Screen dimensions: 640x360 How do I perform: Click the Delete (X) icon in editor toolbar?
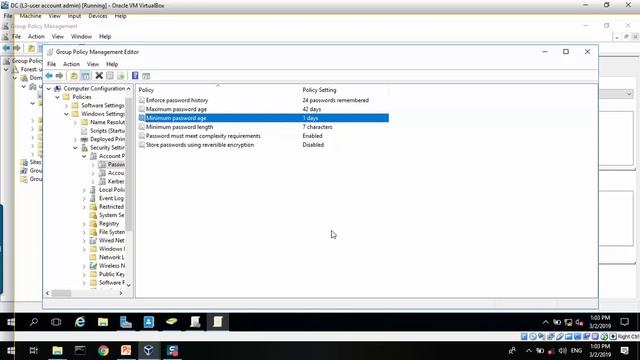coord(99,76)
